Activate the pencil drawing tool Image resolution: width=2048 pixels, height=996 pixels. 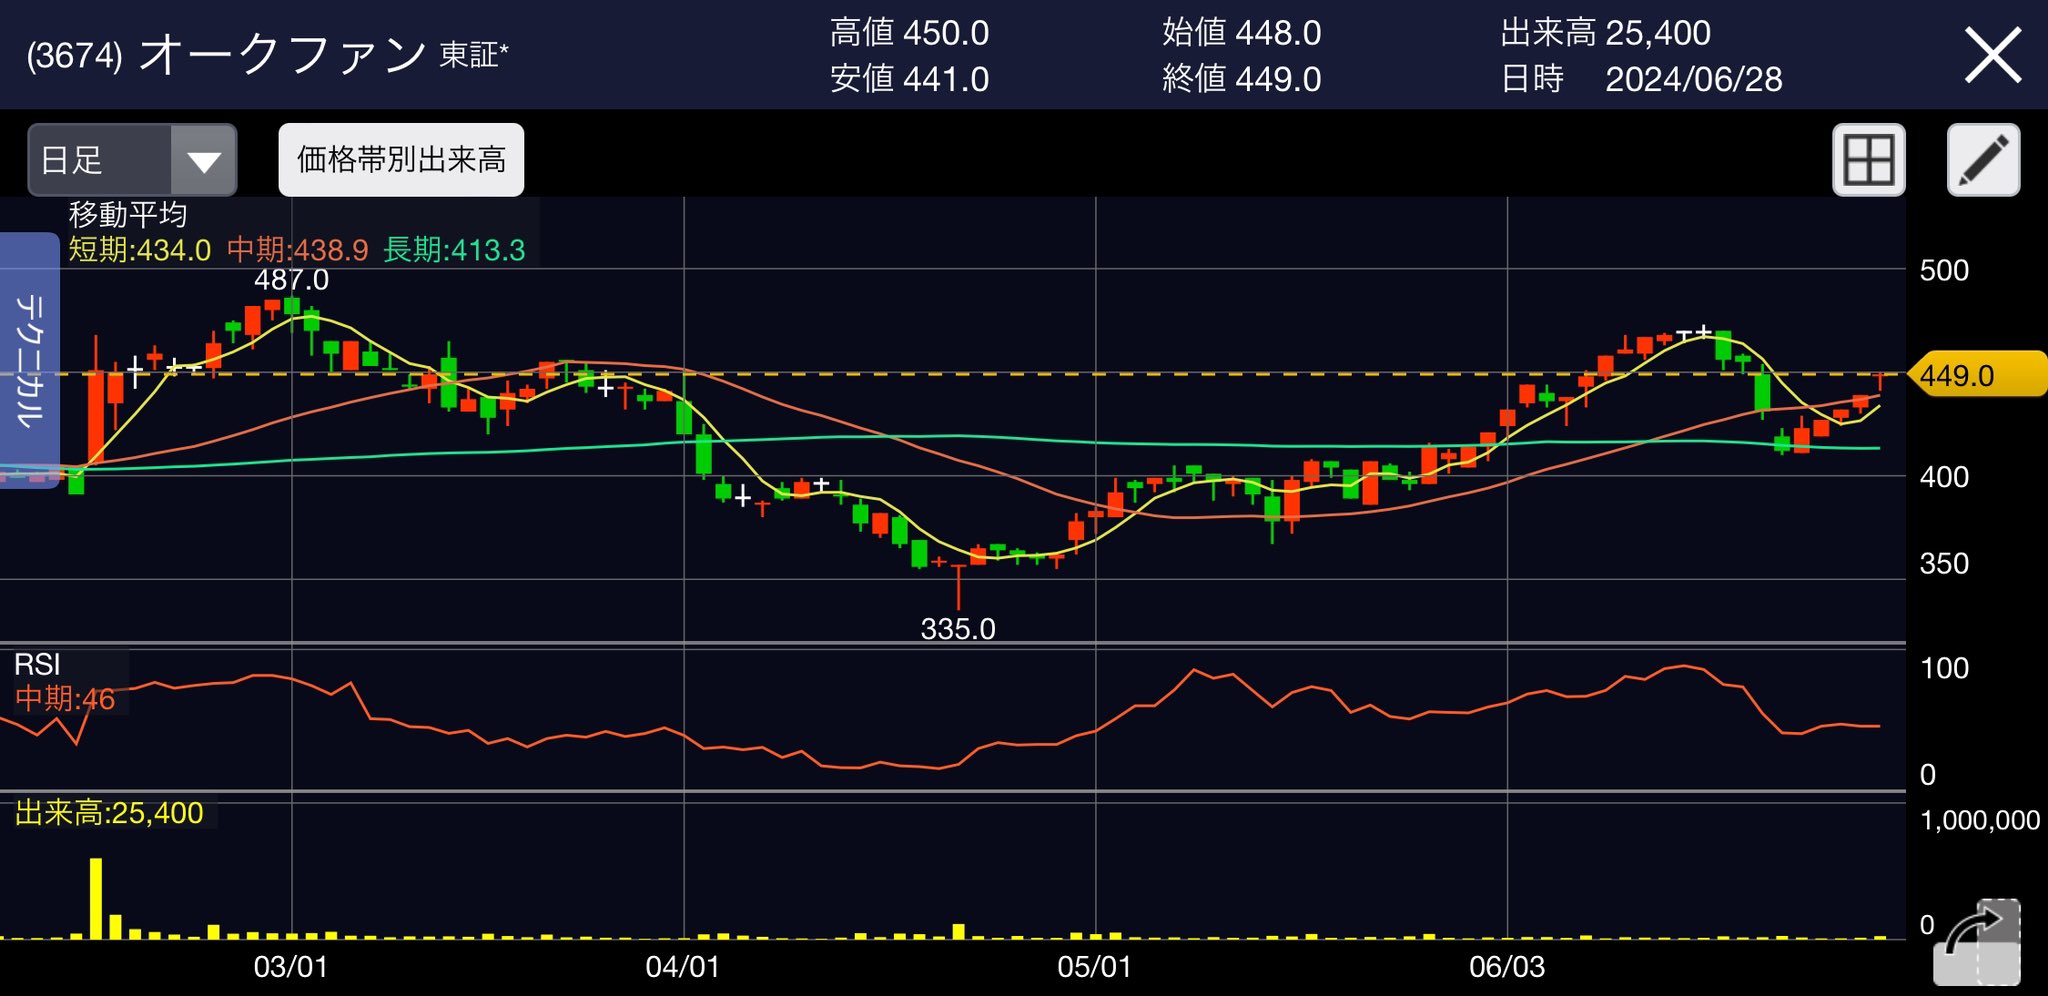[x=1983, y=160]
